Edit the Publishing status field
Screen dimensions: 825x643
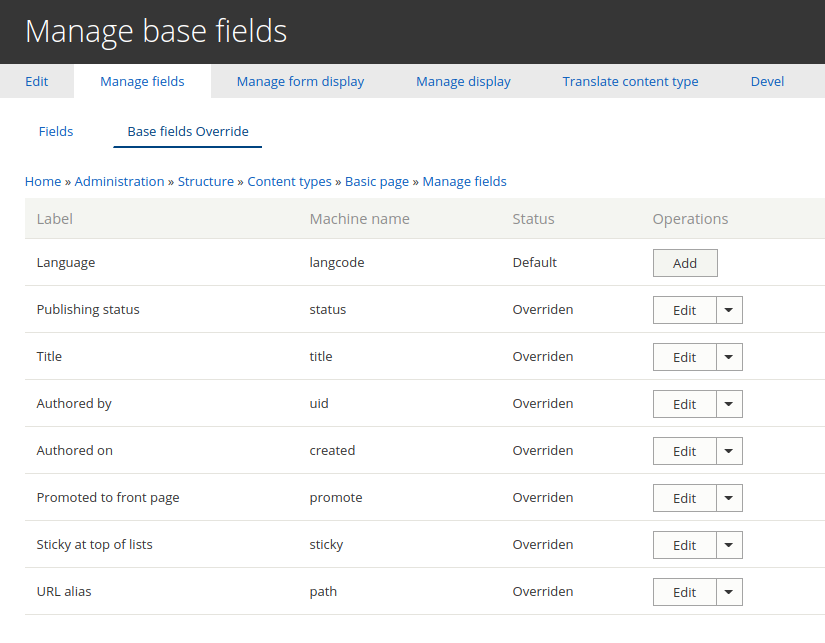point(685,310)
